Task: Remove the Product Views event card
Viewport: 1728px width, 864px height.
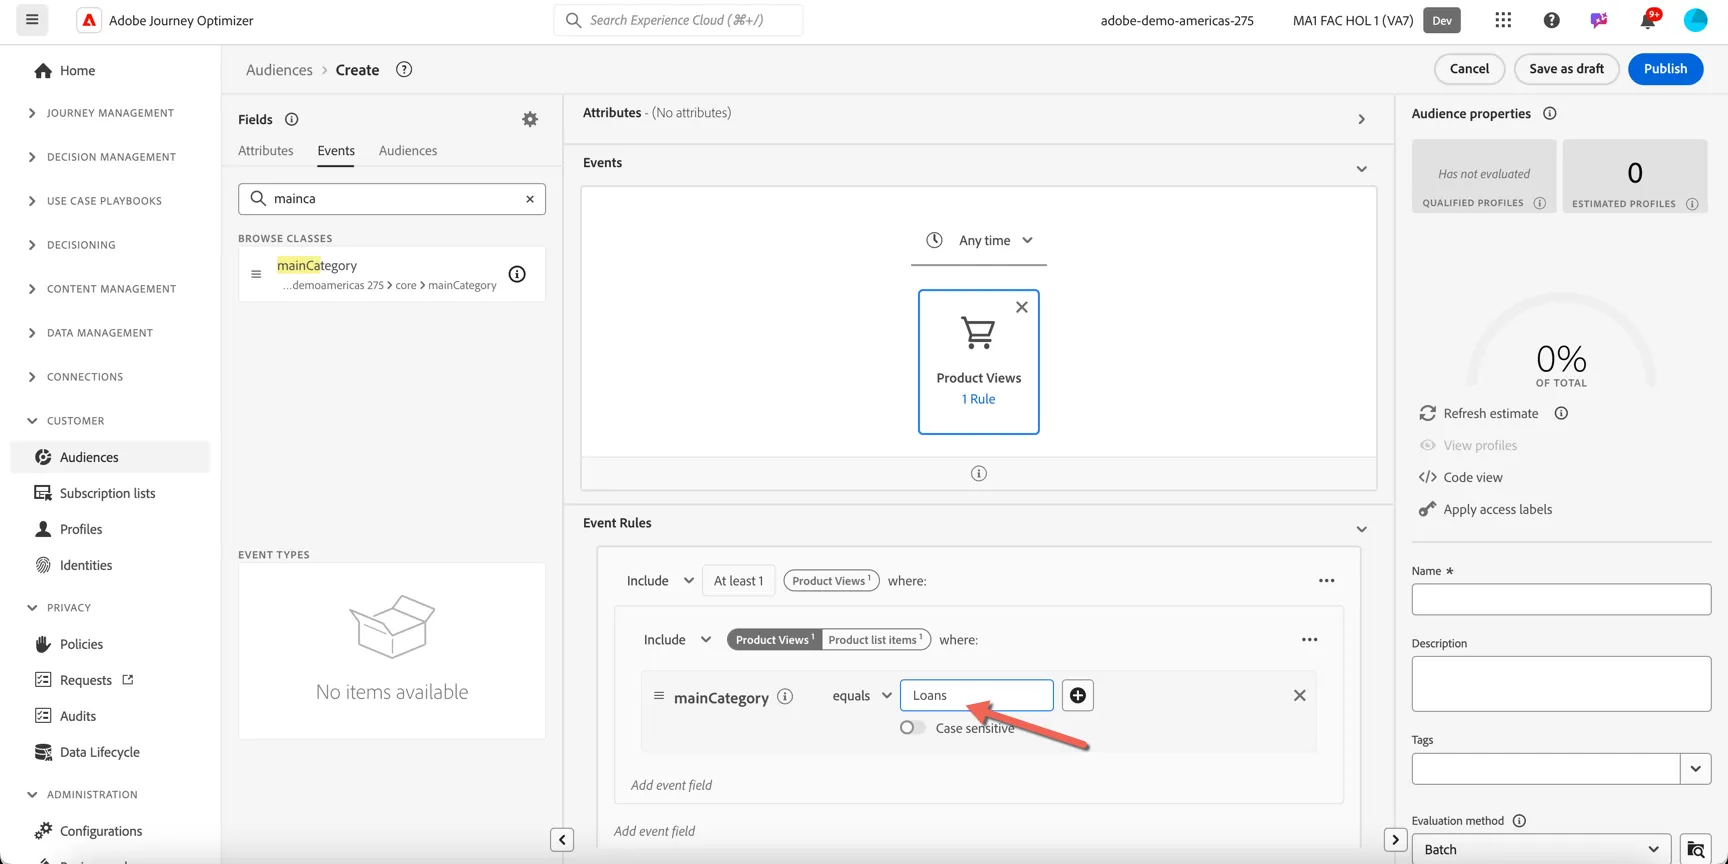Action: click(x=1022, y=307)
